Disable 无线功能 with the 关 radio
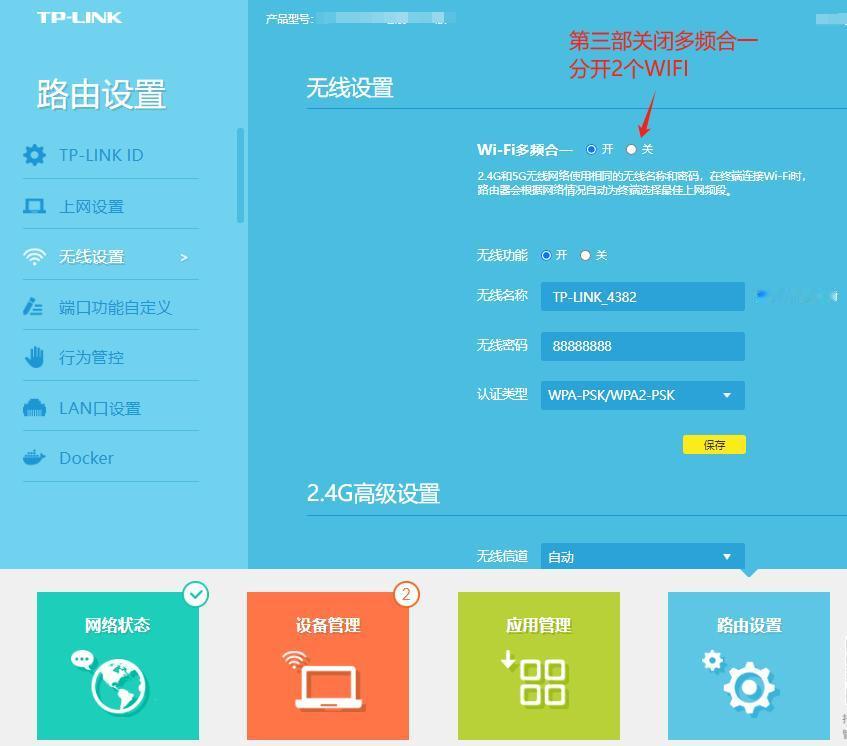847x746 pixels. (x=585, y=255)
